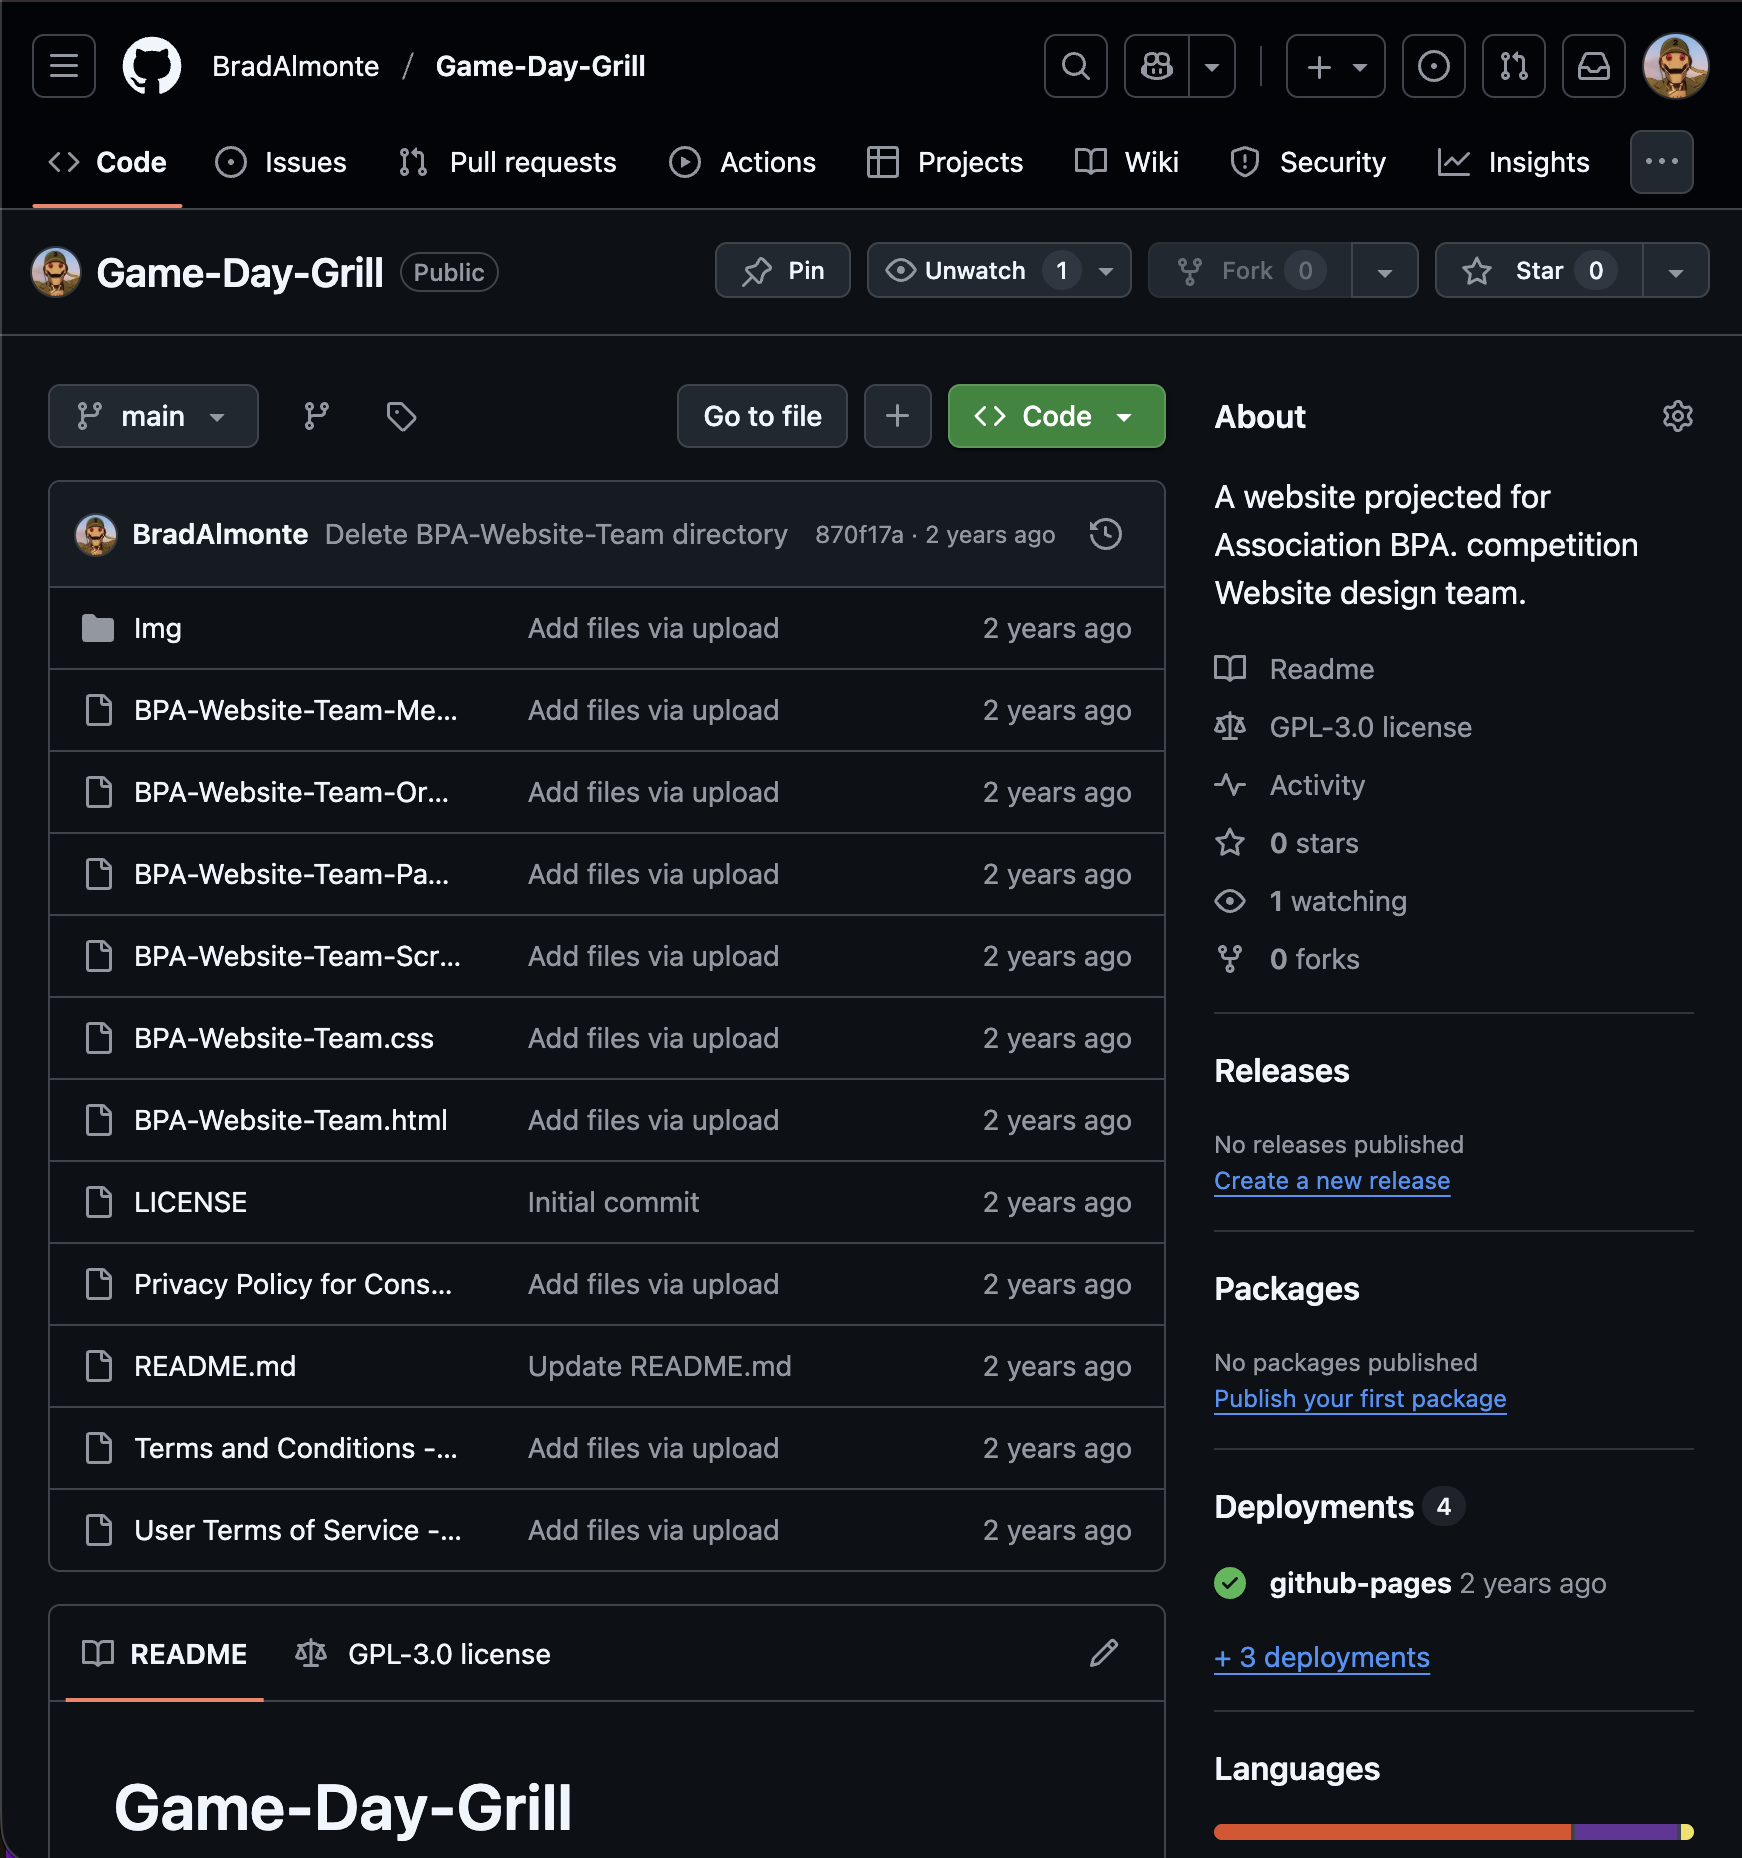Open the notifications inbox icon
1742x1858 pixels.
1593,66
